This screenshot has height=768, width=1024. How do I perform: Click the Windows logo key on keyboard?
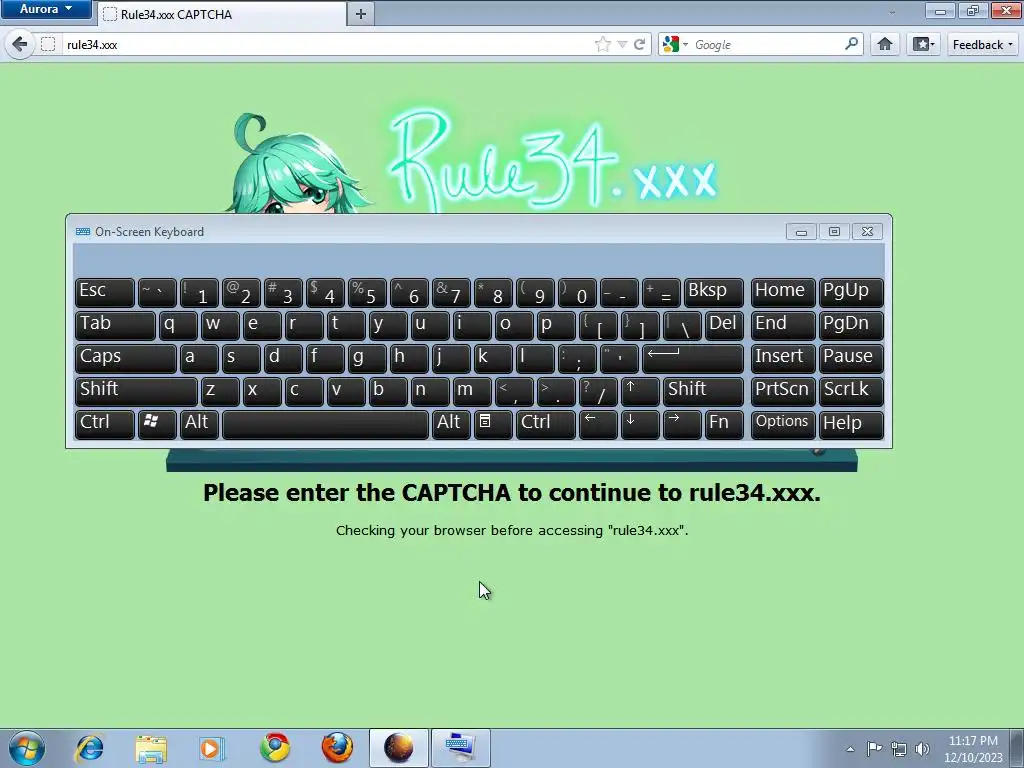(x=157, y=424)
